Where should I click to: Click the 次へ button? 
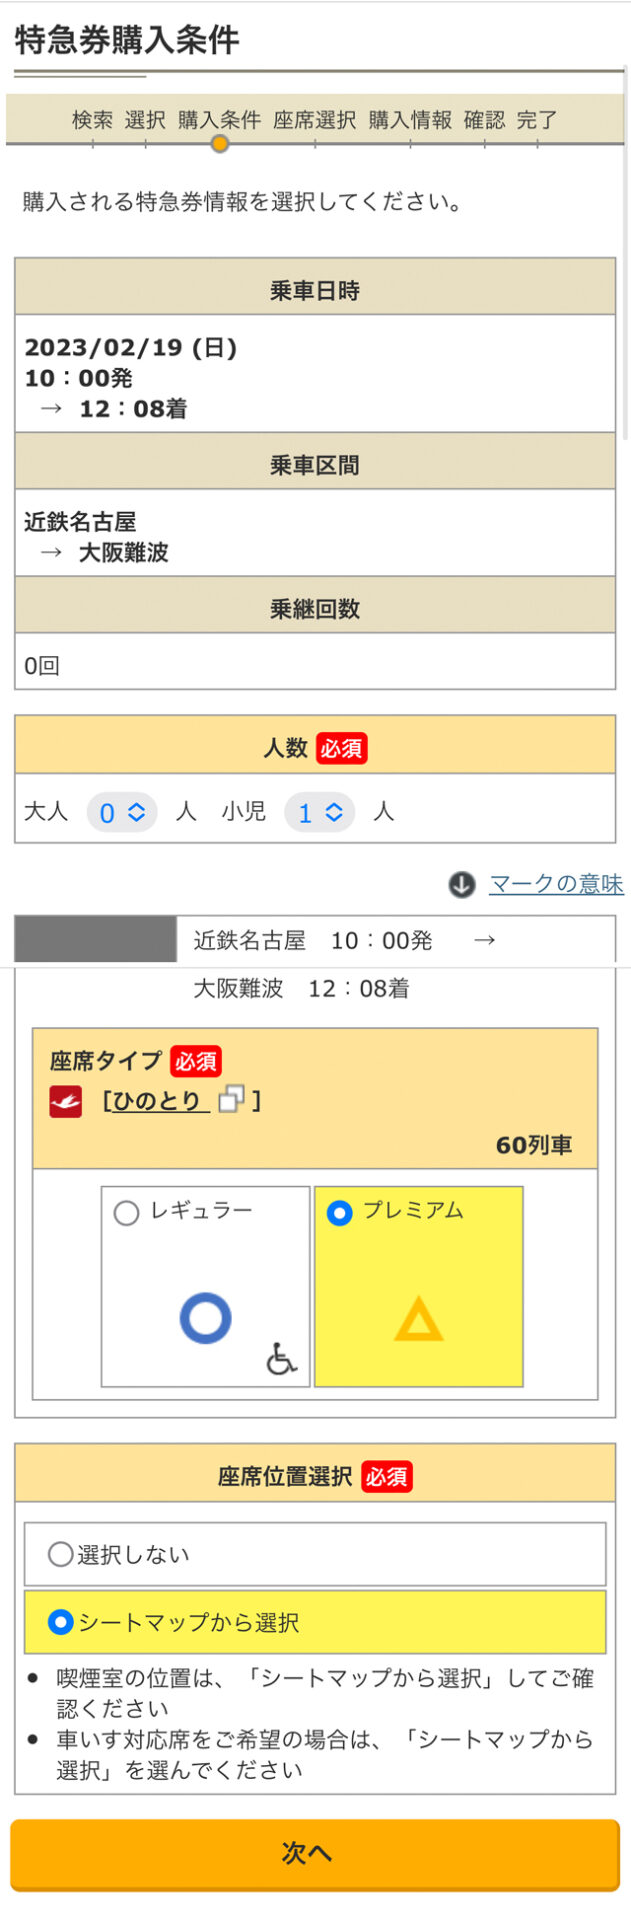pos(315,1854)
